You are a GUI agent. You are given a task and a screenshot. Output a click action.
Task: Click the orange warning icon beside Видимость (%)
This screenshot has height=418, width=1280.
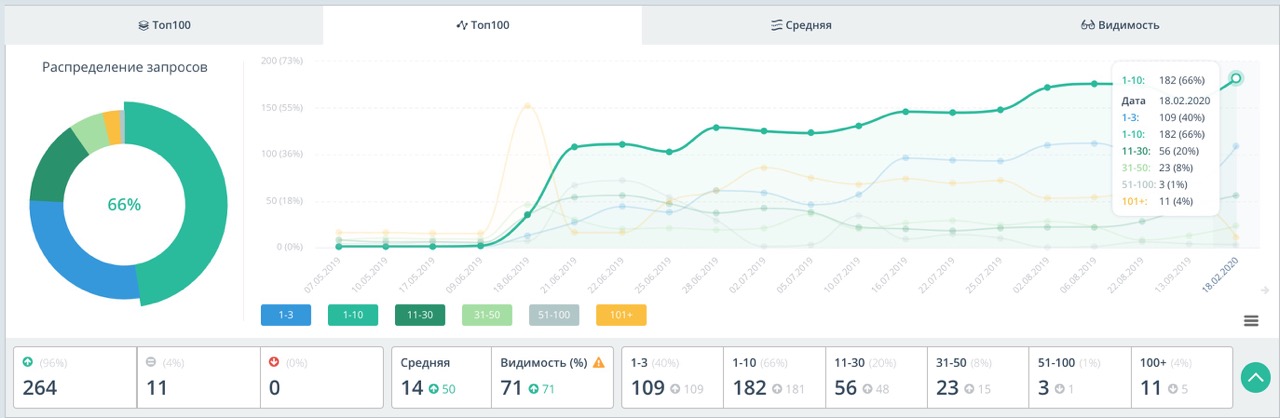tap(599, 363)
